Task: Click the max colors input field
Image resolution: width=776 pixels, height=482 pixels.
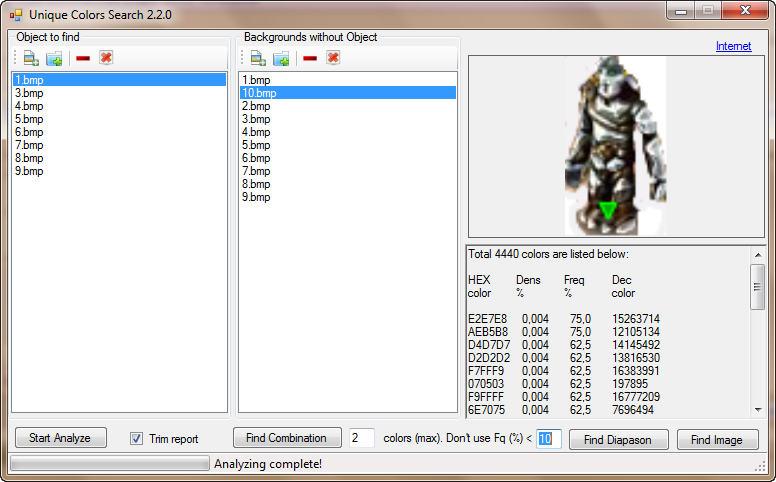Action: coord(361,438)
